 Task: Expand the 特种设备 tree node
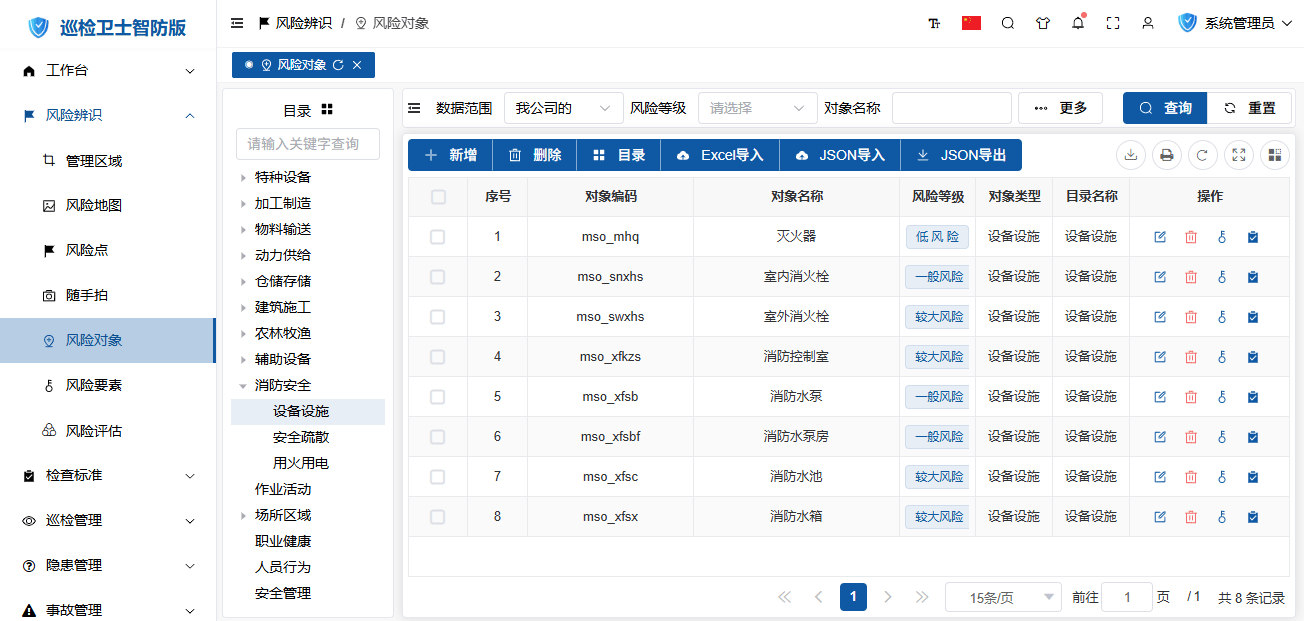243,178
